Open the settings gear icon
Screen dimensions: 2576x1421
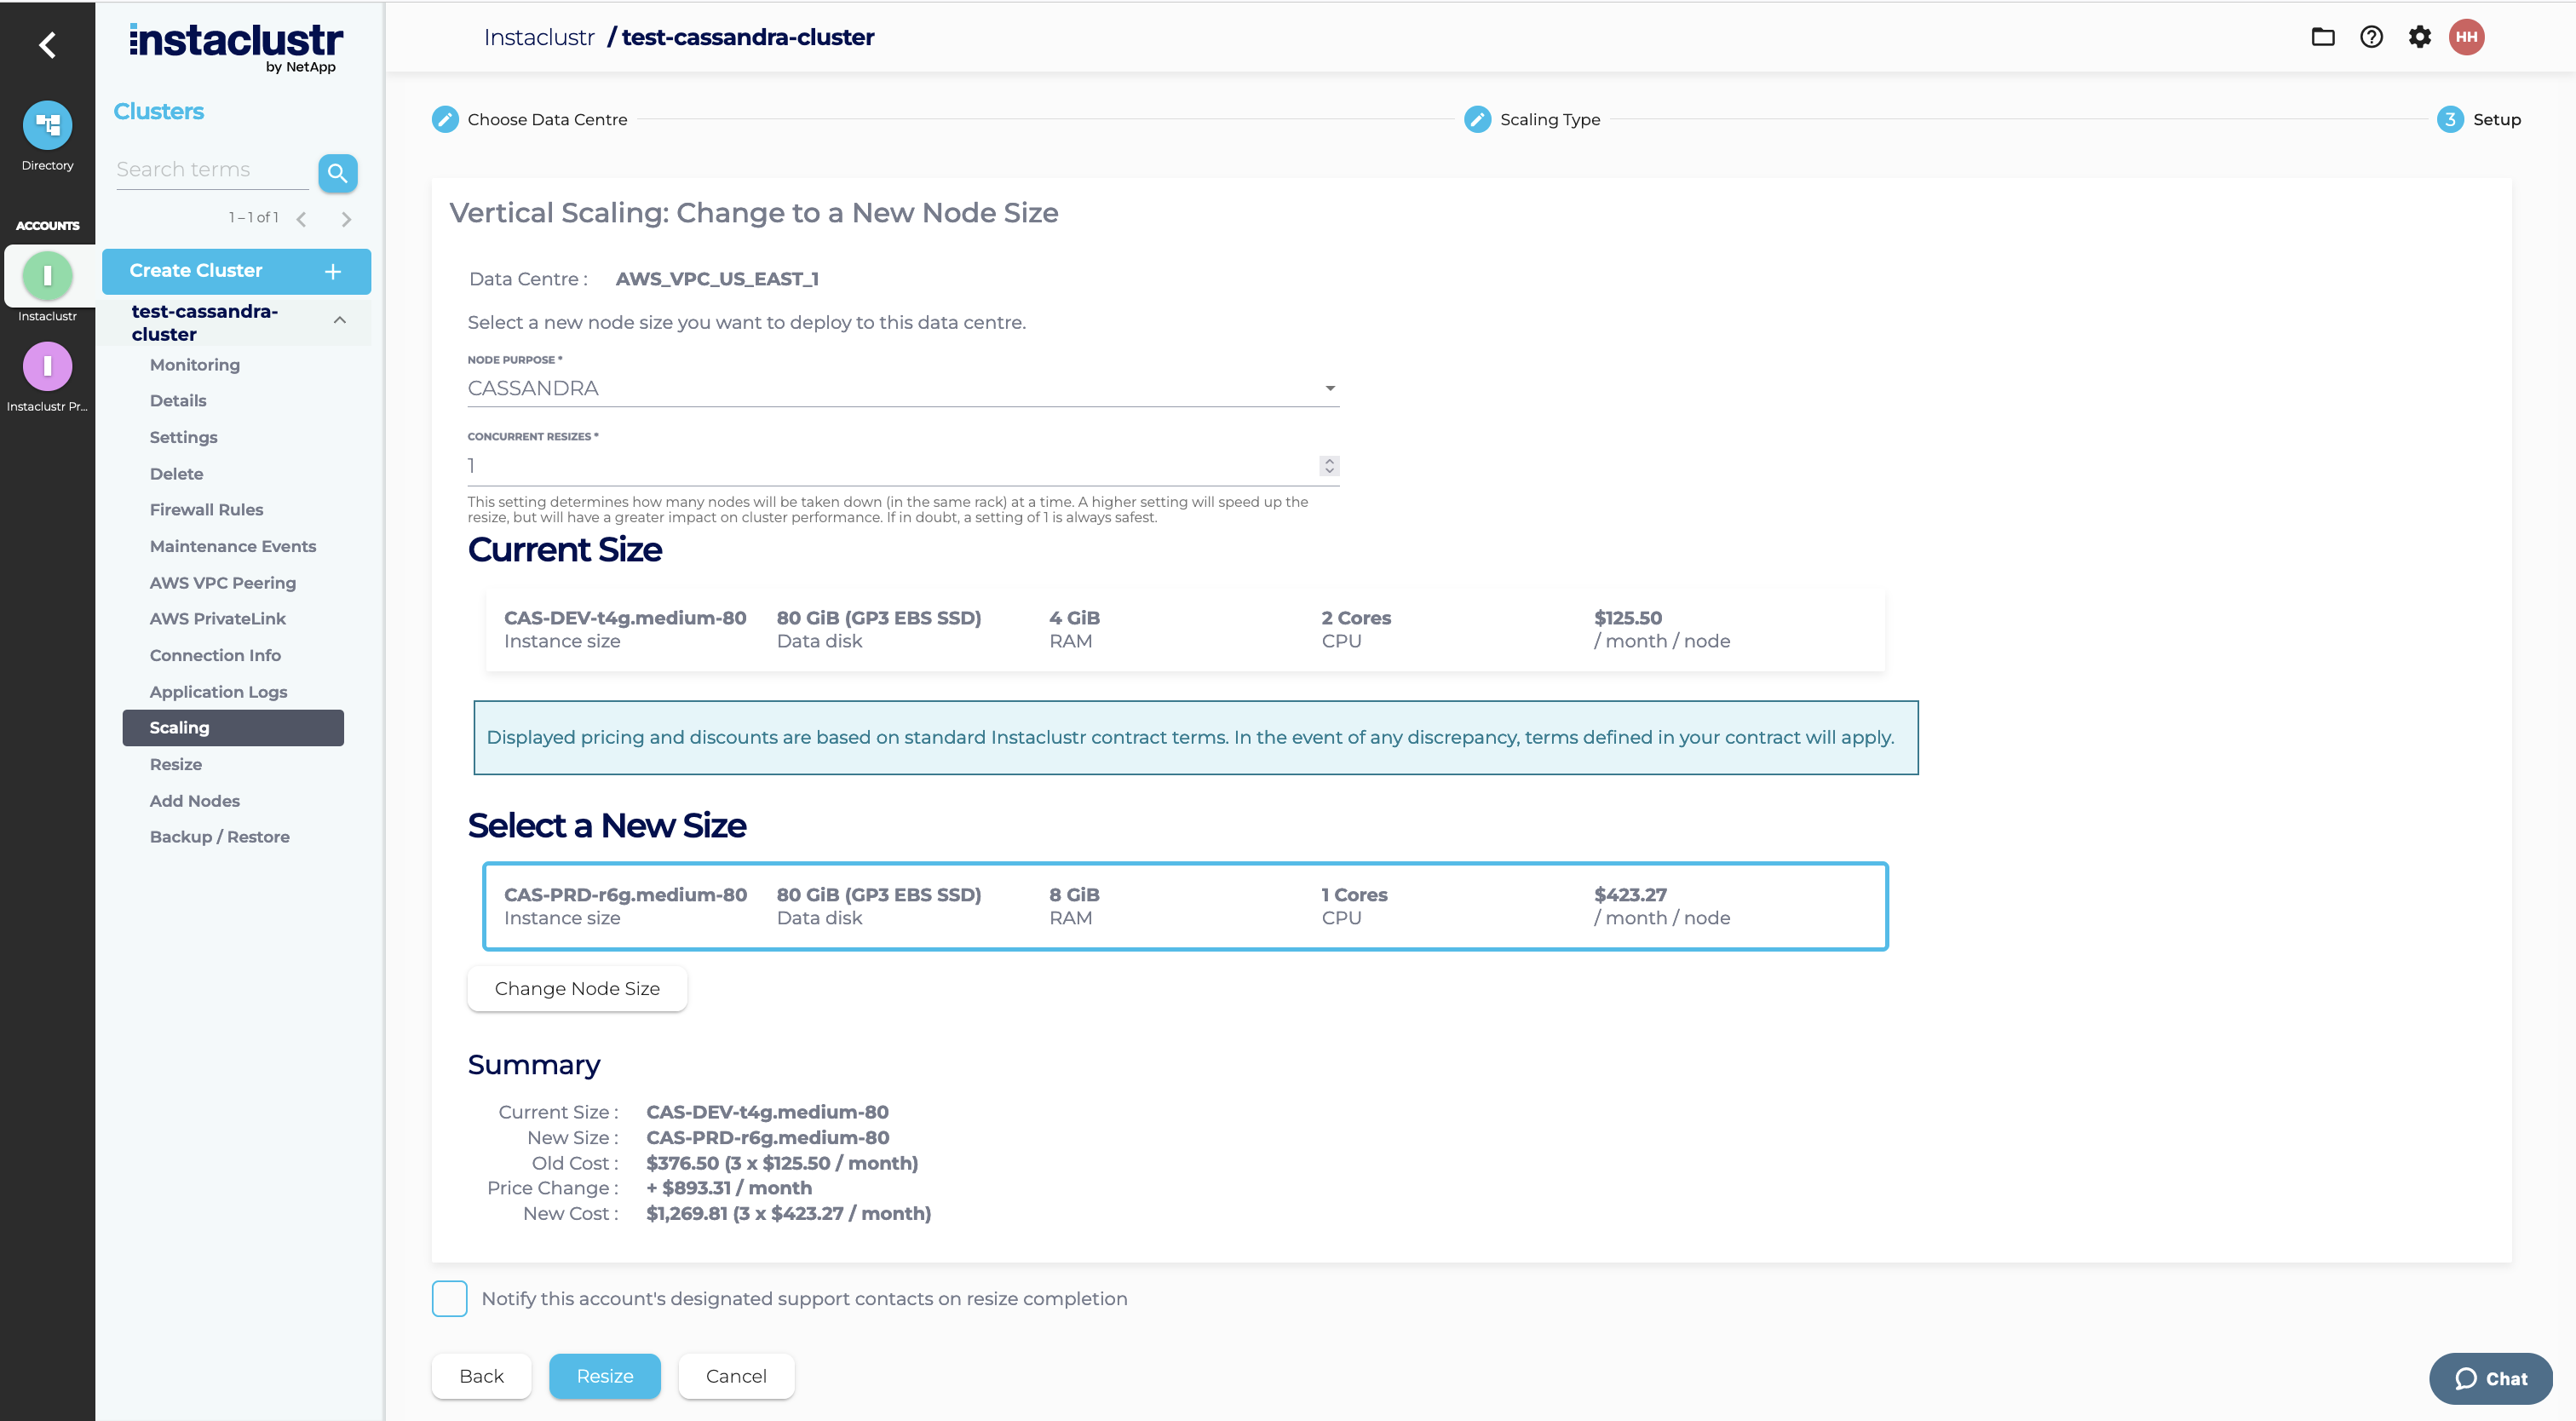[x=2419, y=37]
